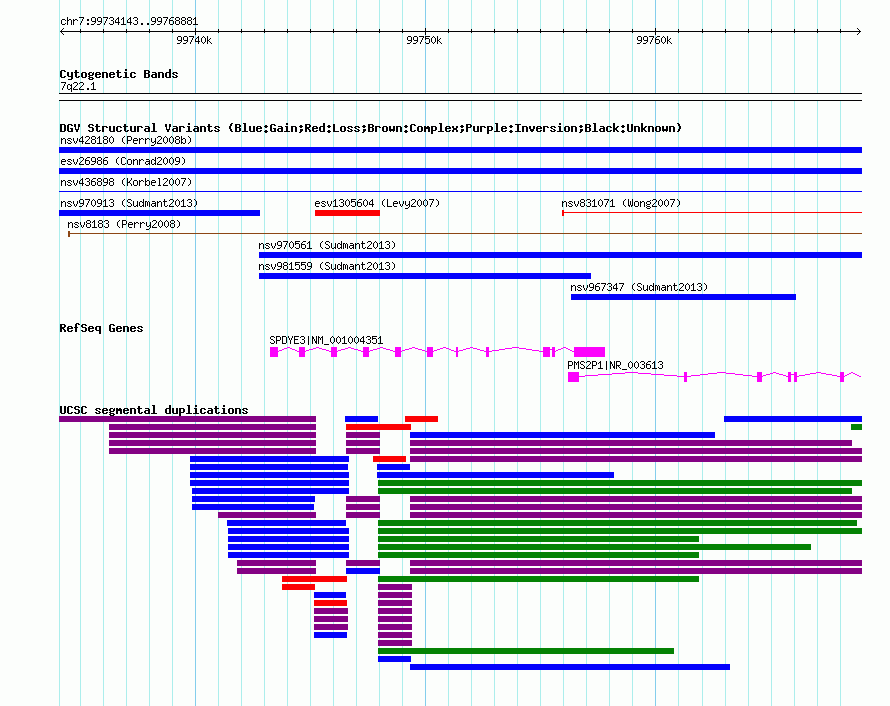Click the topmost purple segmental duplication bar
This screenshot has width=890, height=706.
pos(187,419)
